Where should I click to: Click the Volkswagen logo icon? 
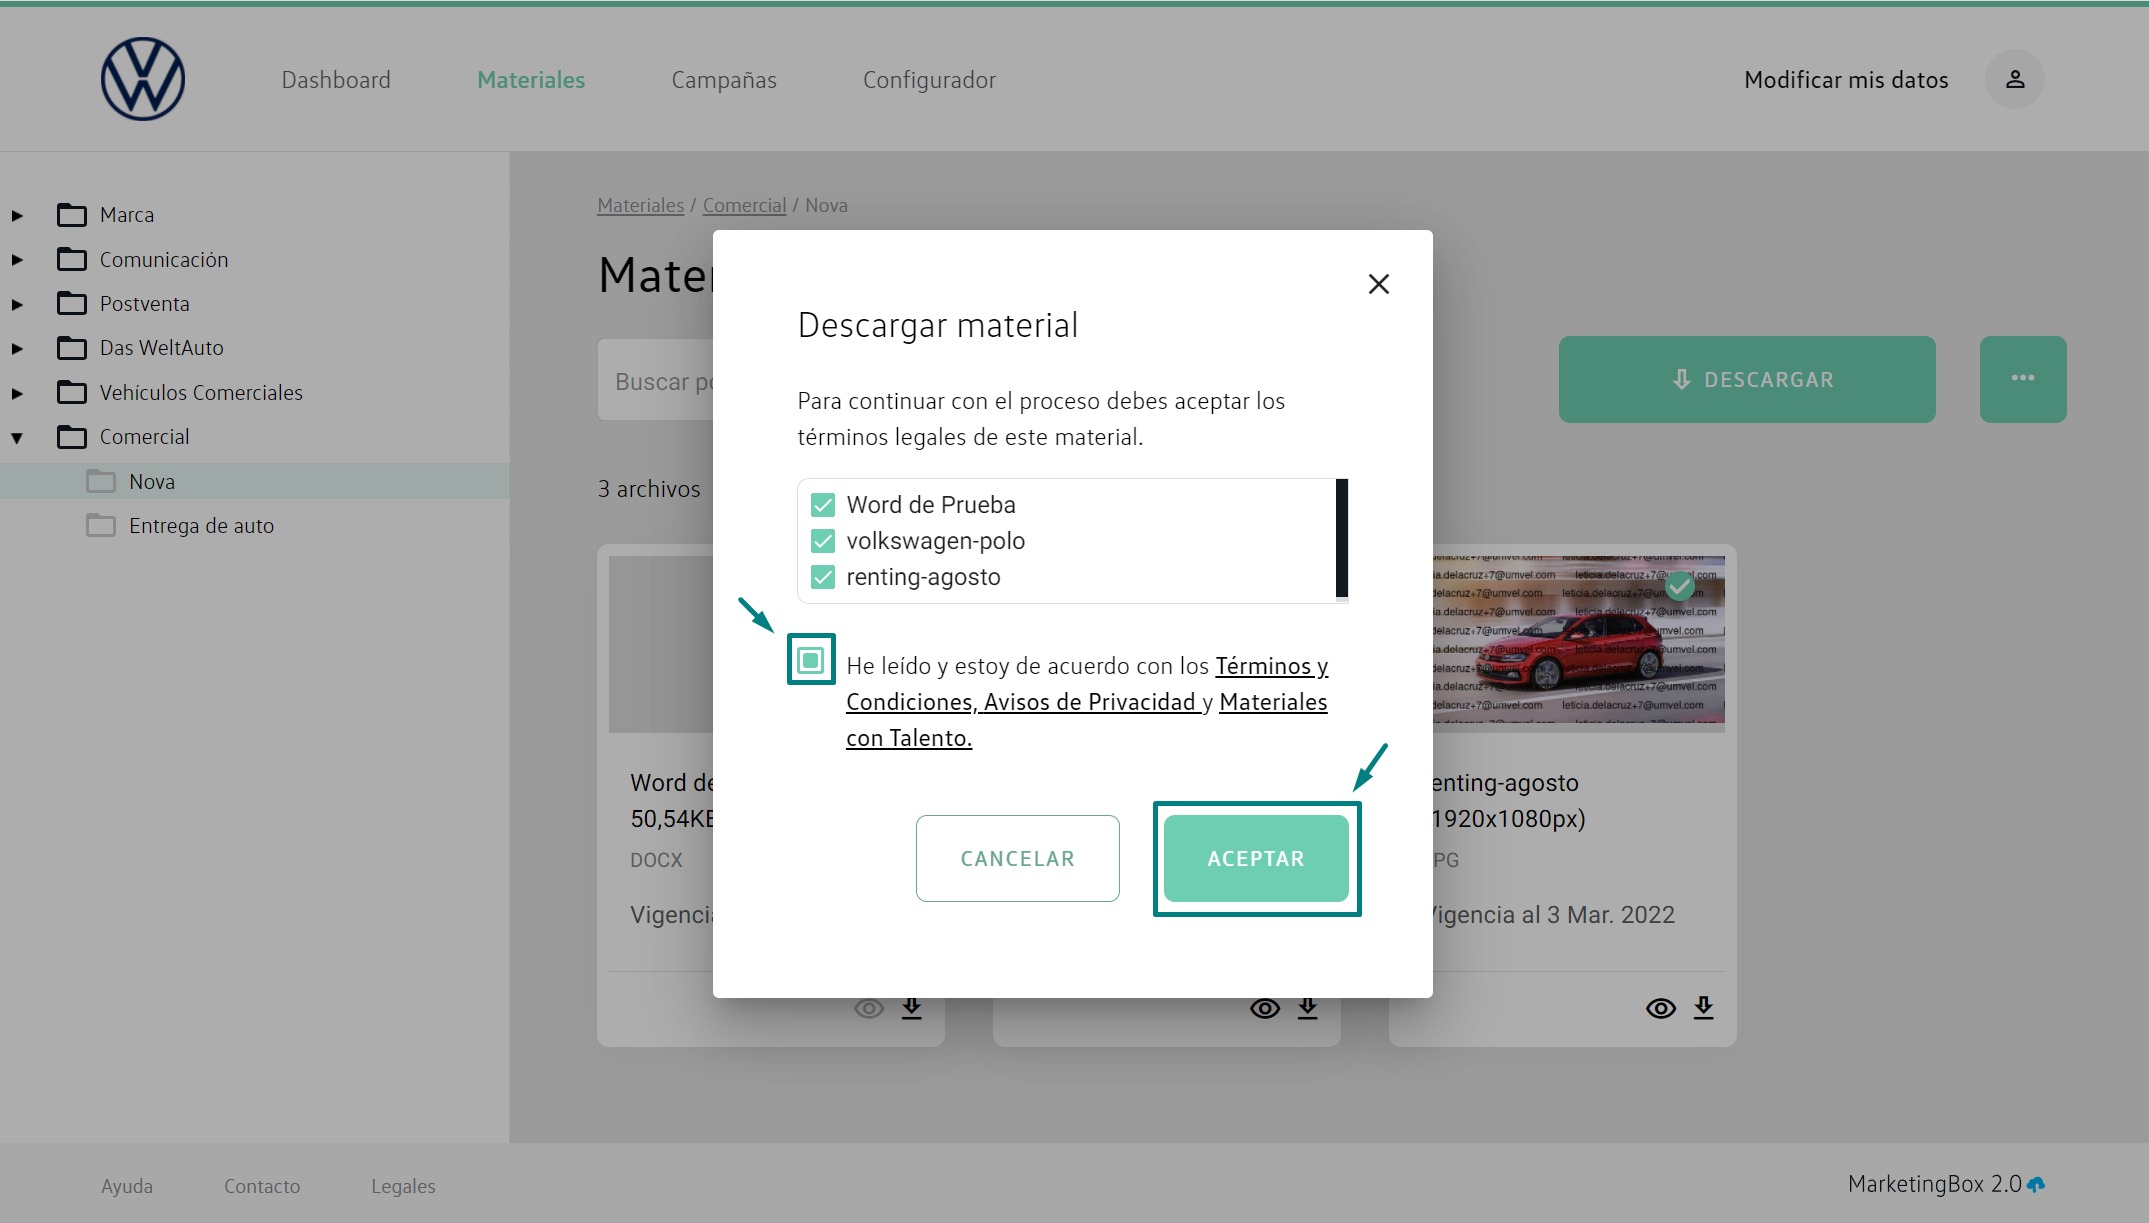(143, 79)
